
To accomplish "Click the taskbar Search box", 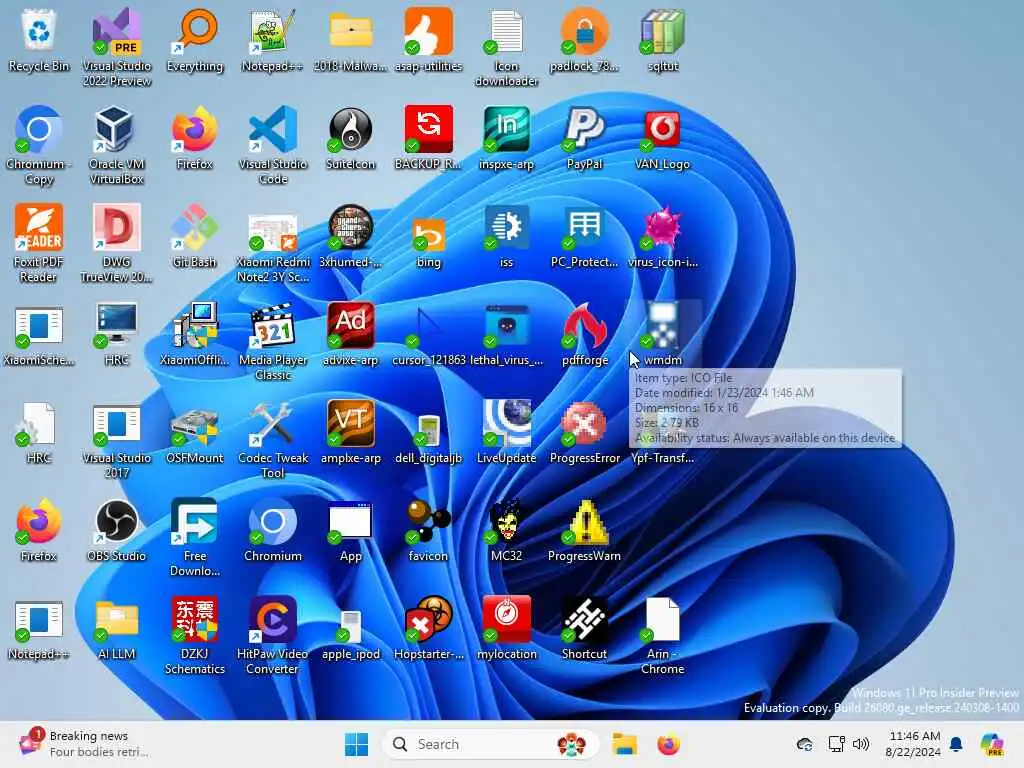I will click(490, 744).
